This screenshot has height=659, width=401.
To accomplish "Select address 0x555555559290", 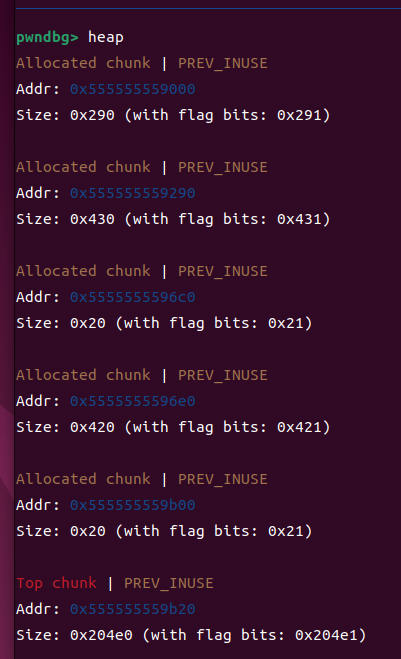I will 132,193.
